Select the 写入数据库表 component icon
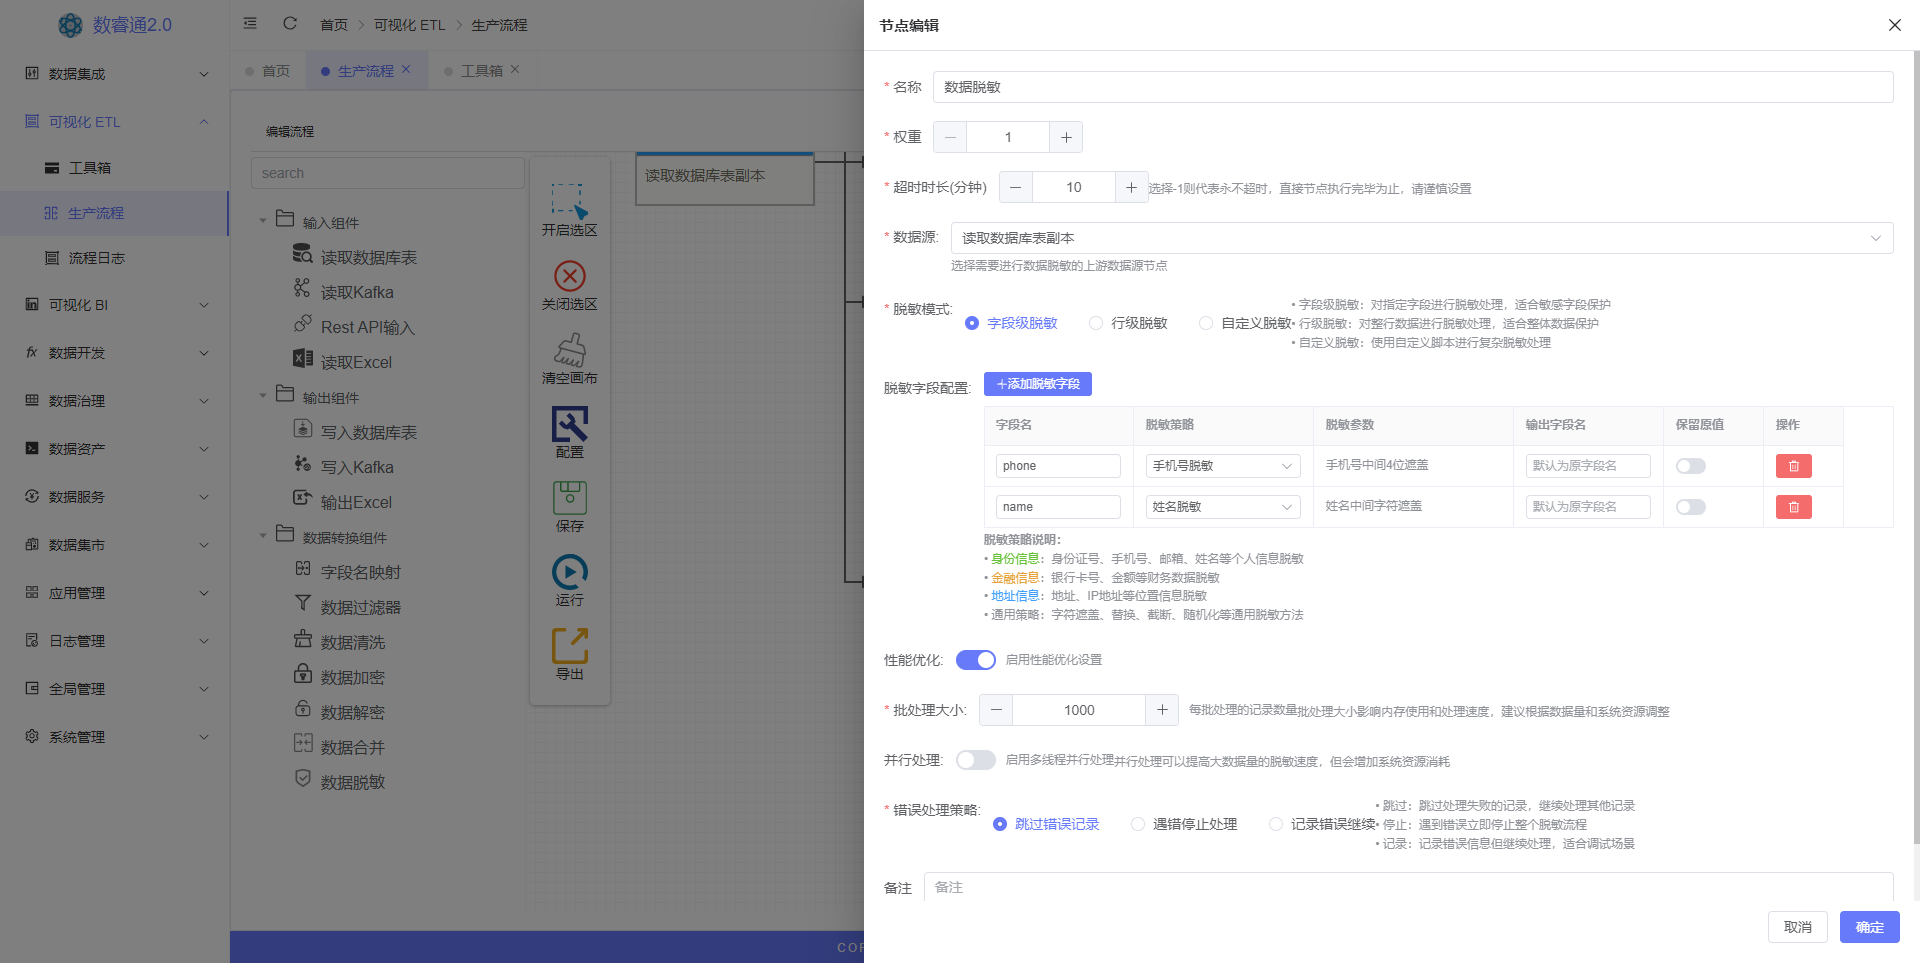This screenshot has width=1920, height=963. point(302,428)
